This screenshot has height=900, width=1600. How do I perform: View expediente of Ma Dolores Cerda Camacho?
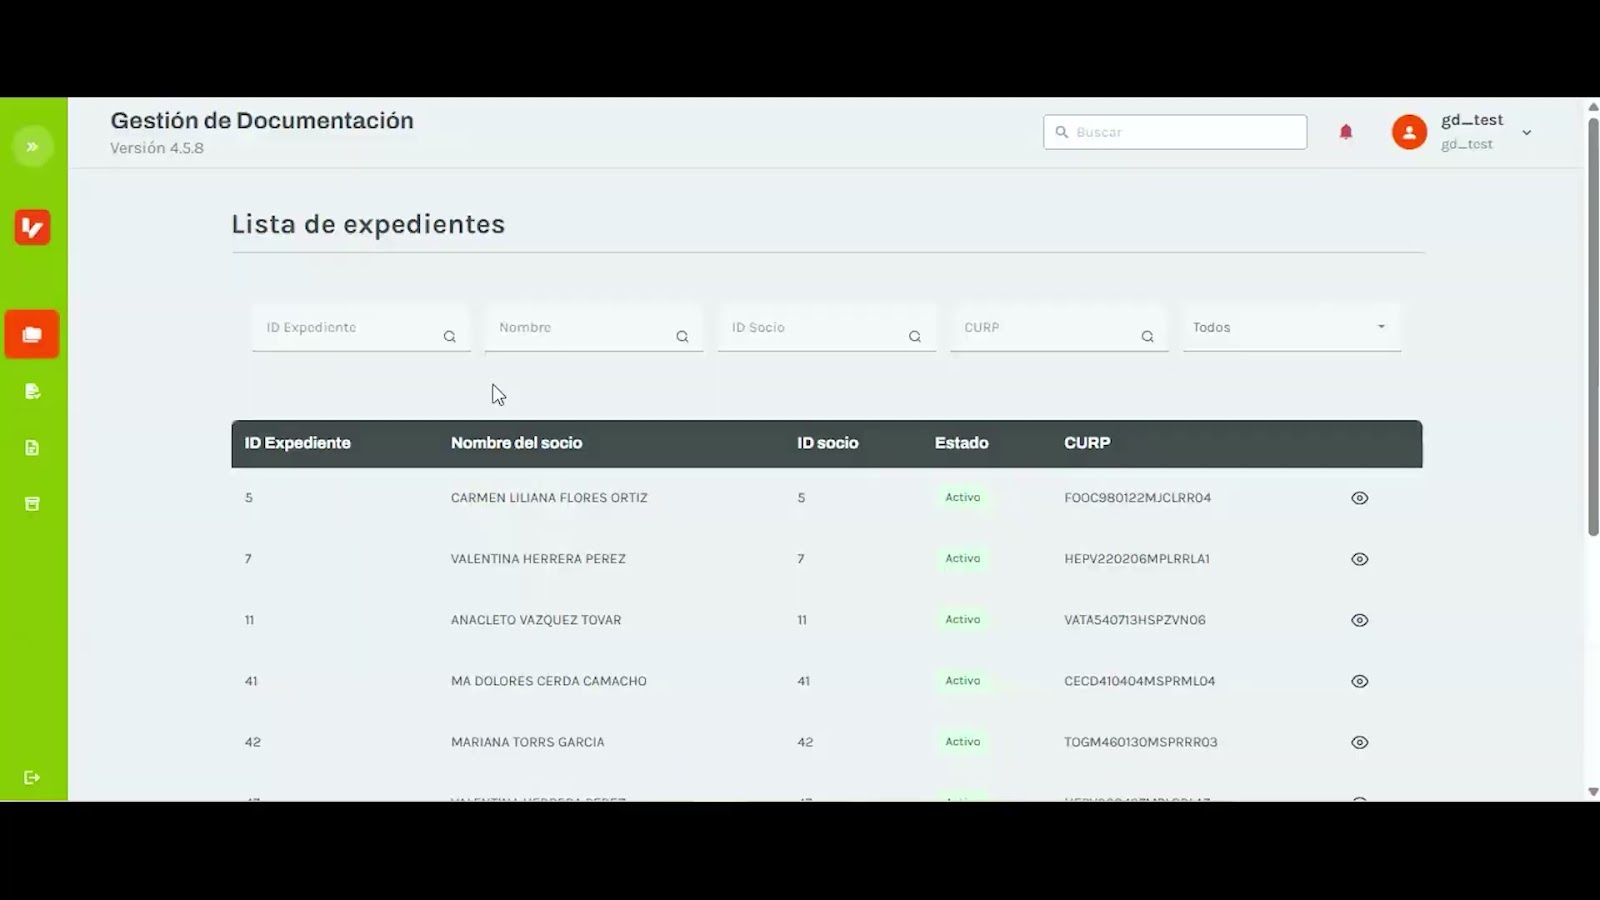click(1360, 681)
